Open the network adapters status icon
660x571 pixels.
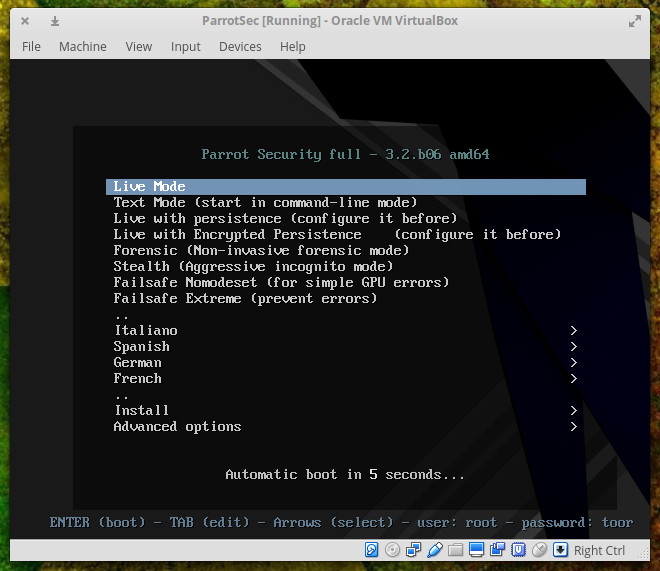click(x=413, y=550)
